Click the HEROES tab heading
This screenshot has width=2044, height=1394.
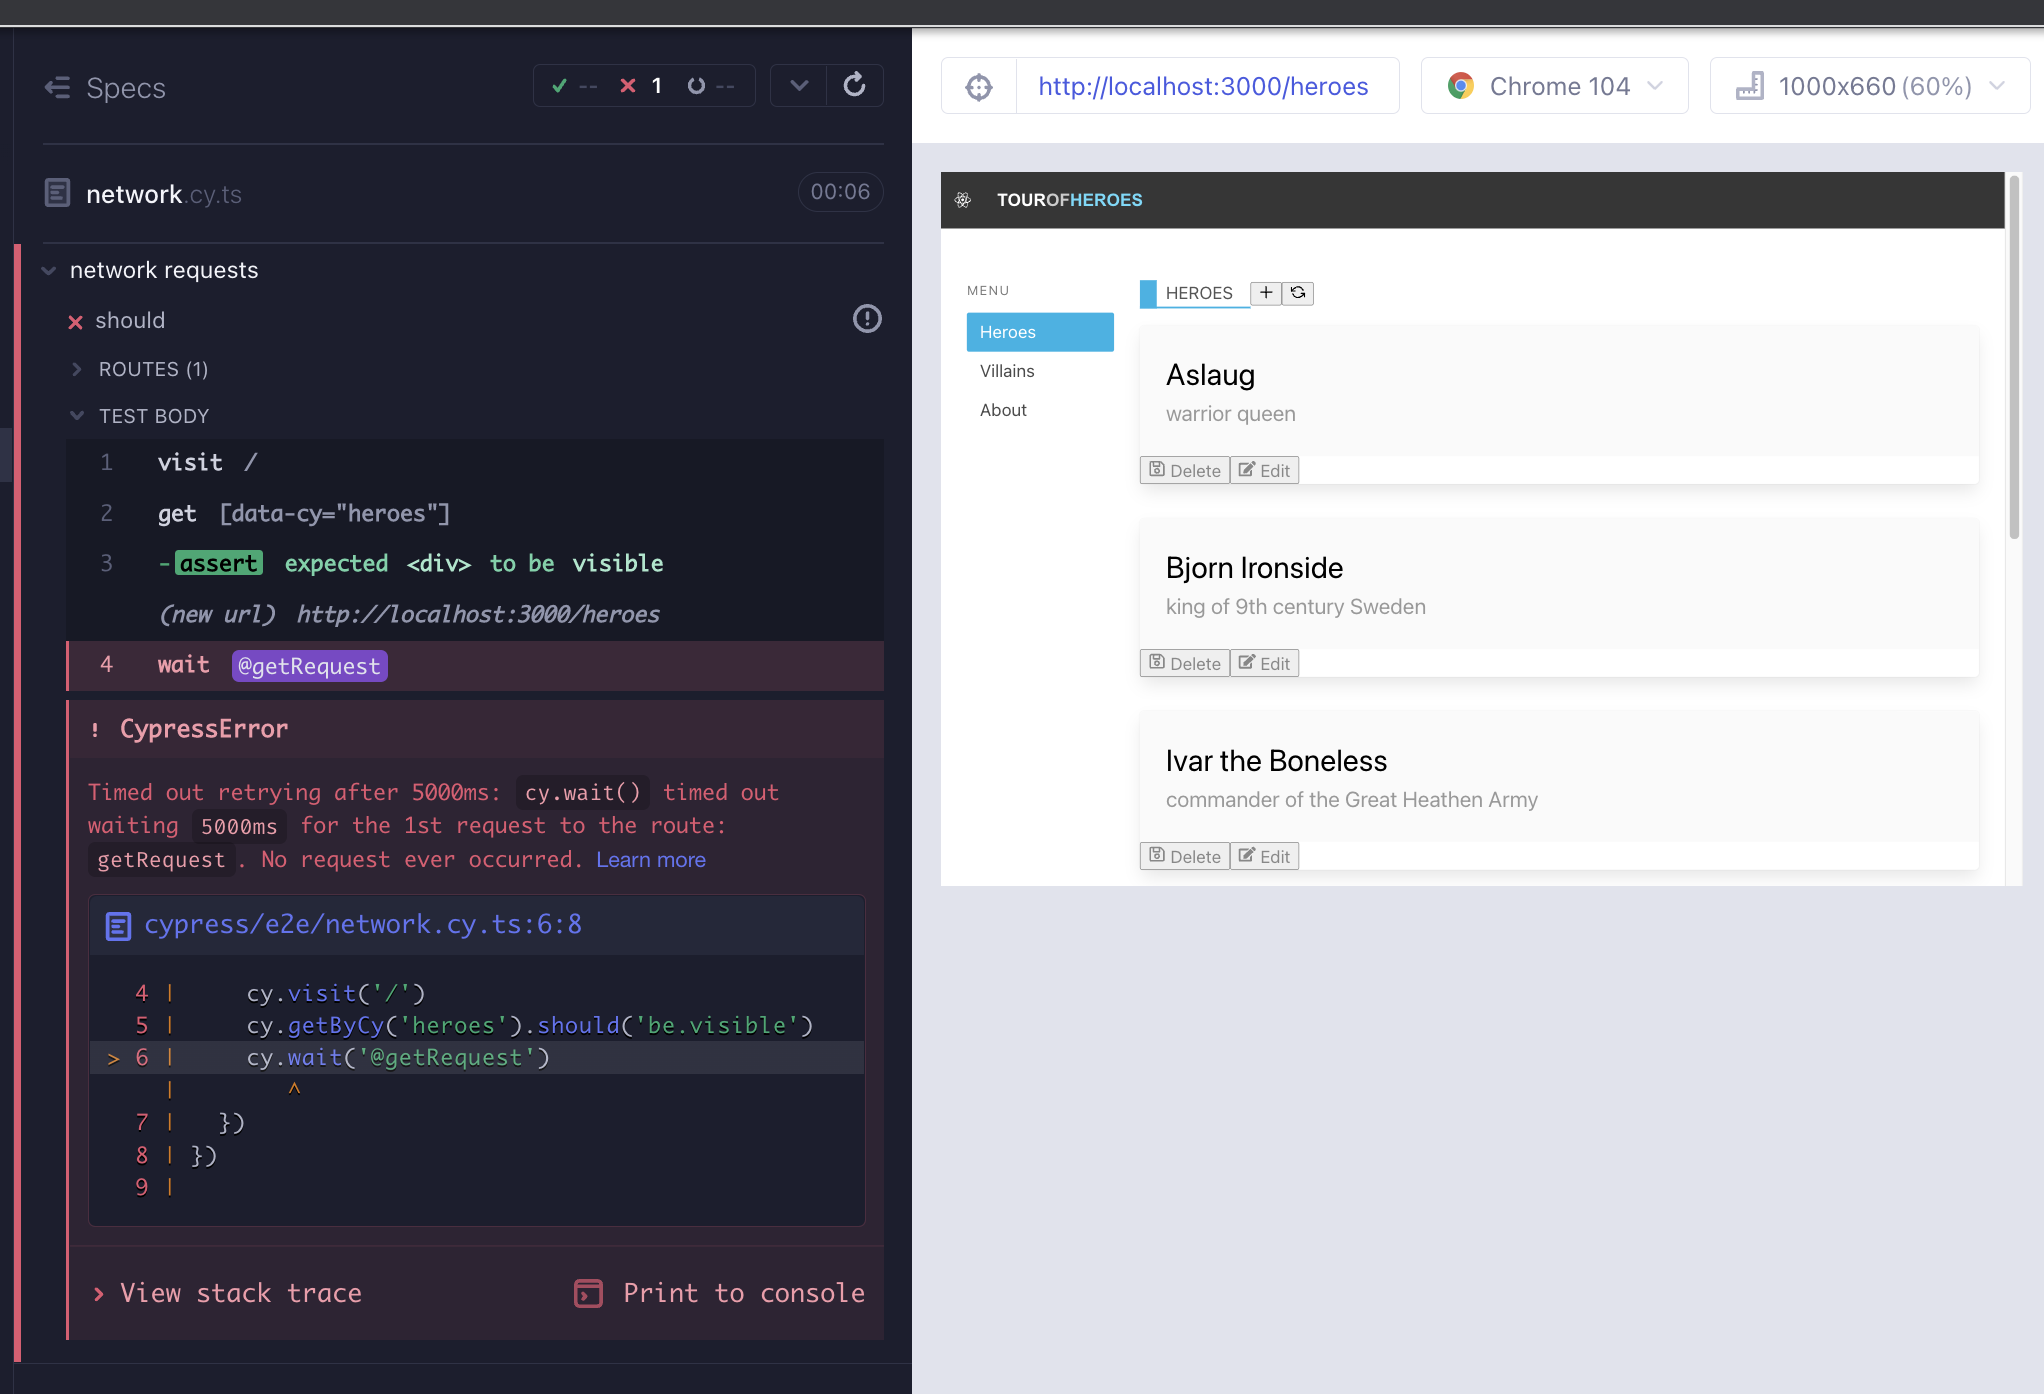pyautogui.click(x=1198, y=293)
